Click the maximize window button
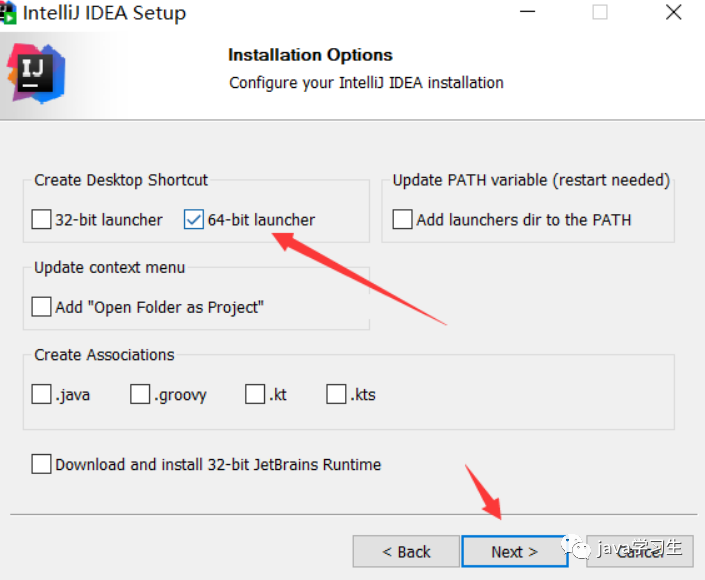Viewport: 705px width, 580px height. click(600, 13)
